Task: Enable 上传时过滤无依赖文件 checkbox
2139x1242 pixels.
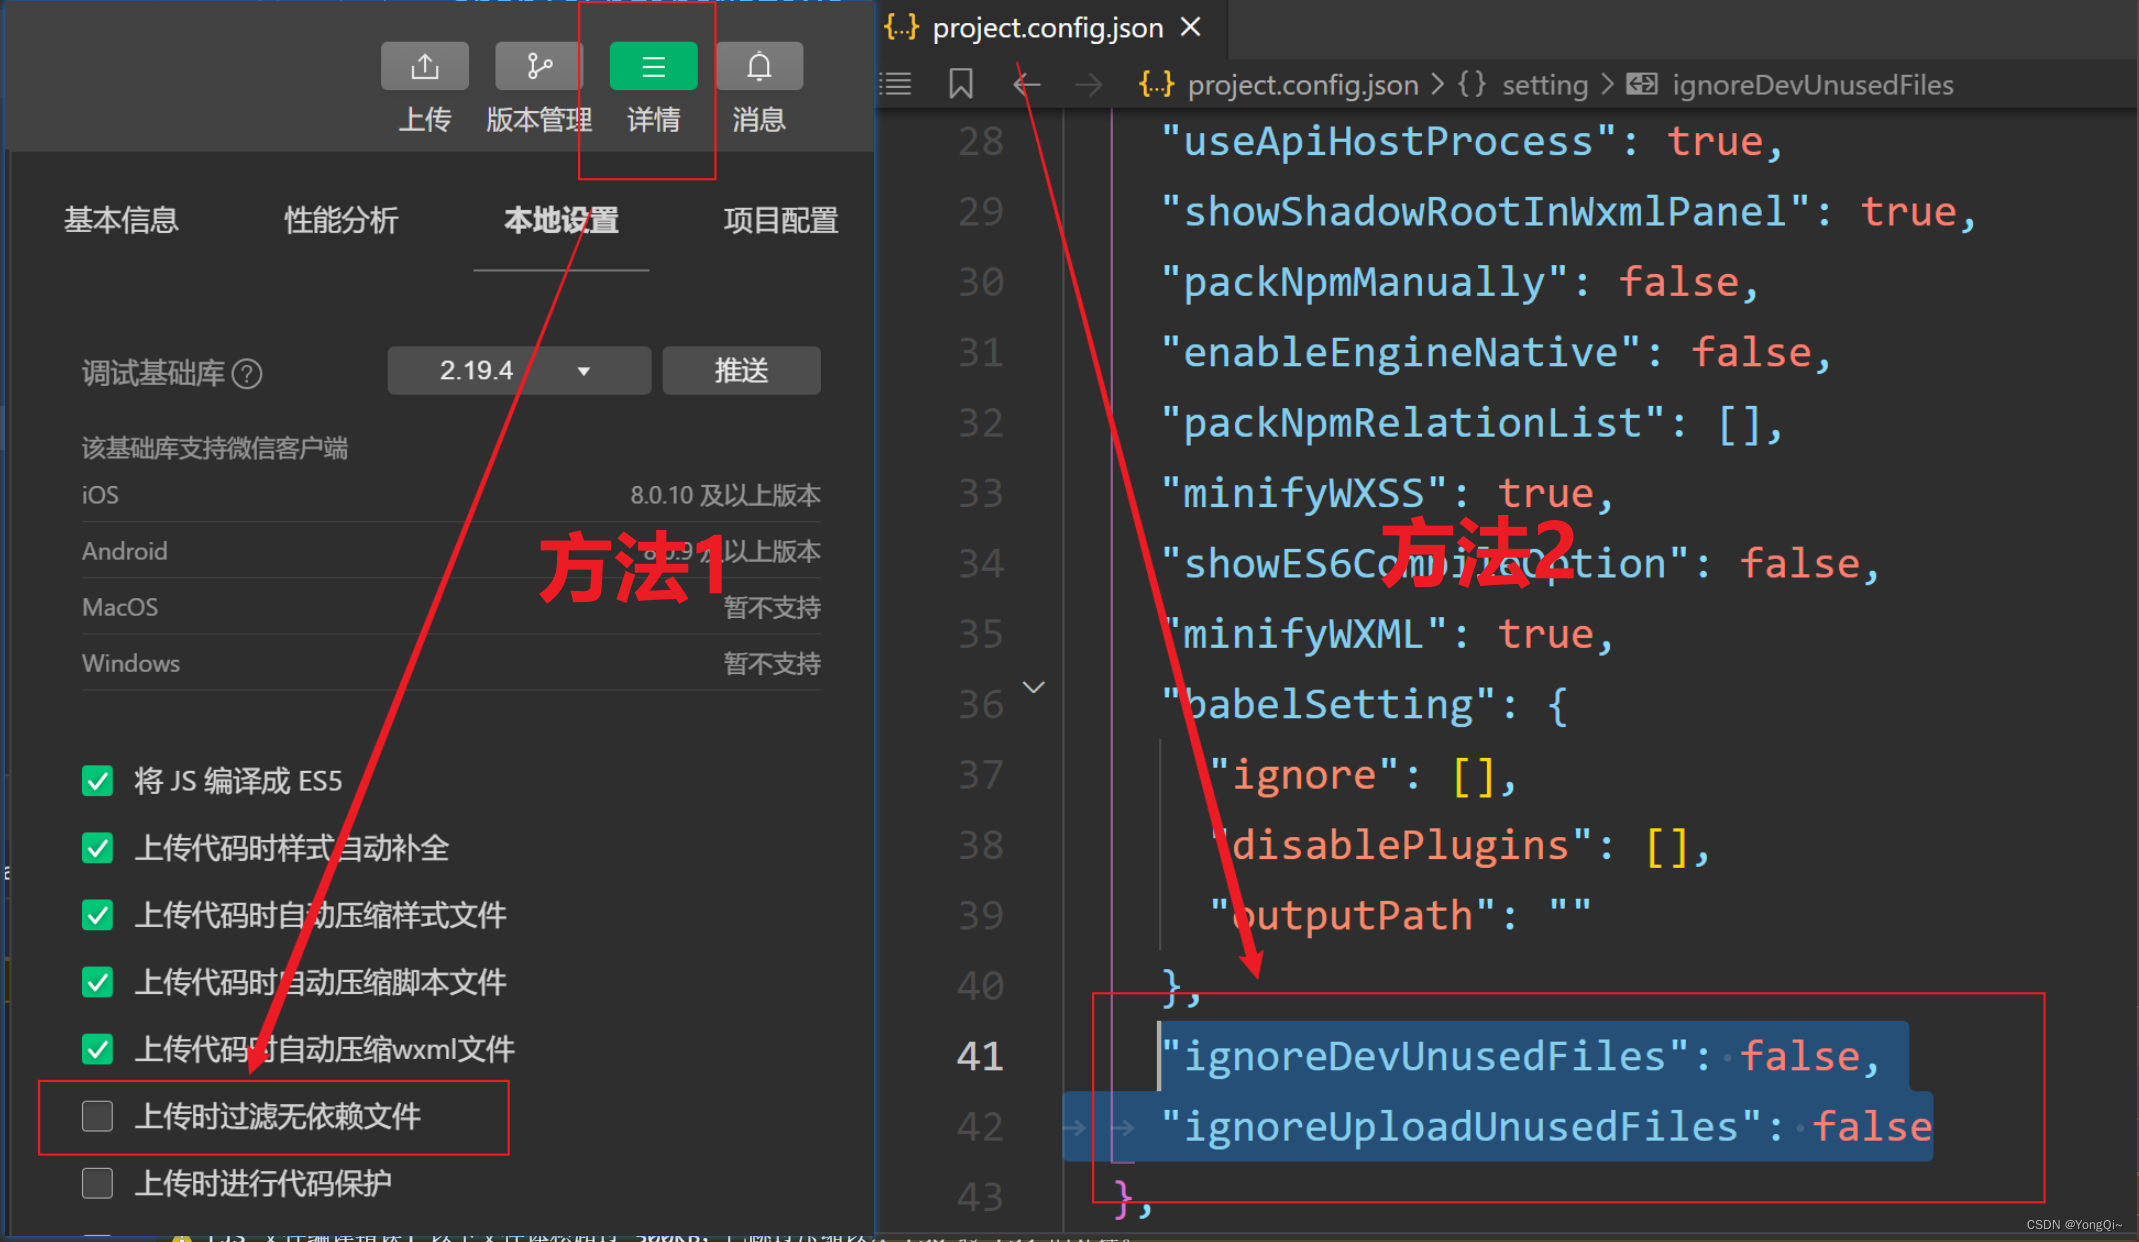Action: coord(97,1116)
